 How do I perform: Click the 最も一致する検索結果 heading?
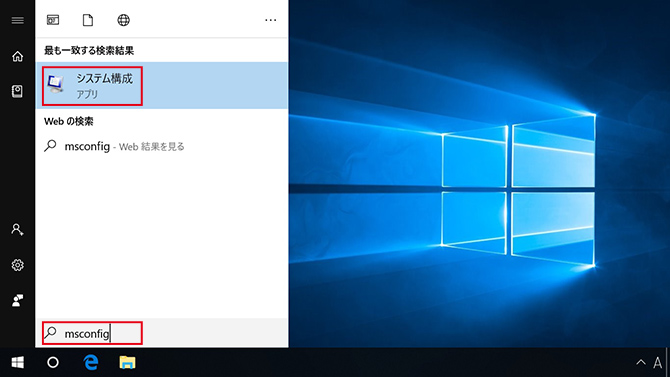tap(89, 50)
